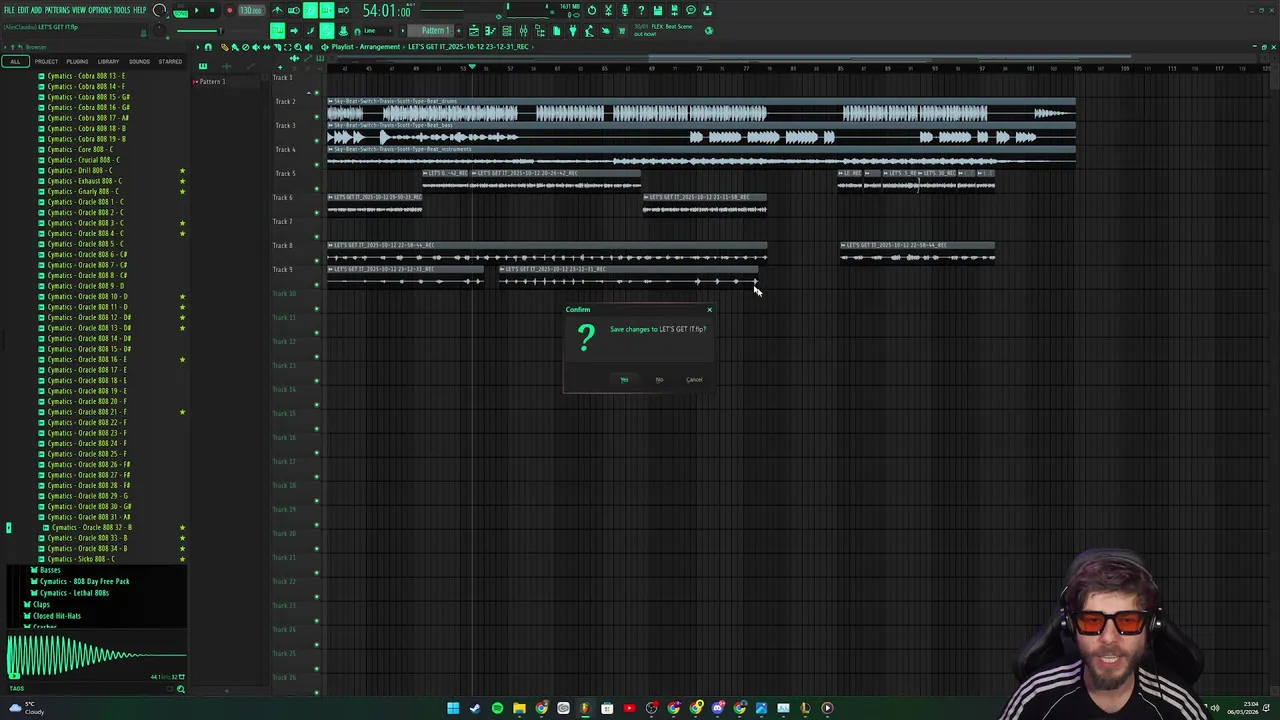
Task: Click the transport play button
Action: [196, 10]
